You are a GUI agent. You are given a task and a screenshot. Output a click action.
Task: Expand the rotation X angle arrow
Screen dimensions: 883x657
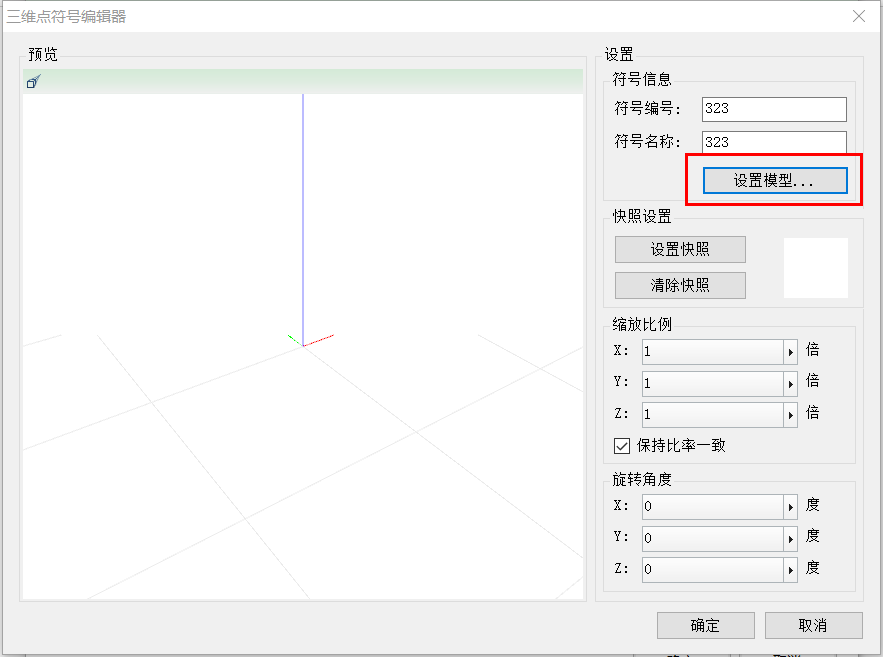click(x=791, y=507)
